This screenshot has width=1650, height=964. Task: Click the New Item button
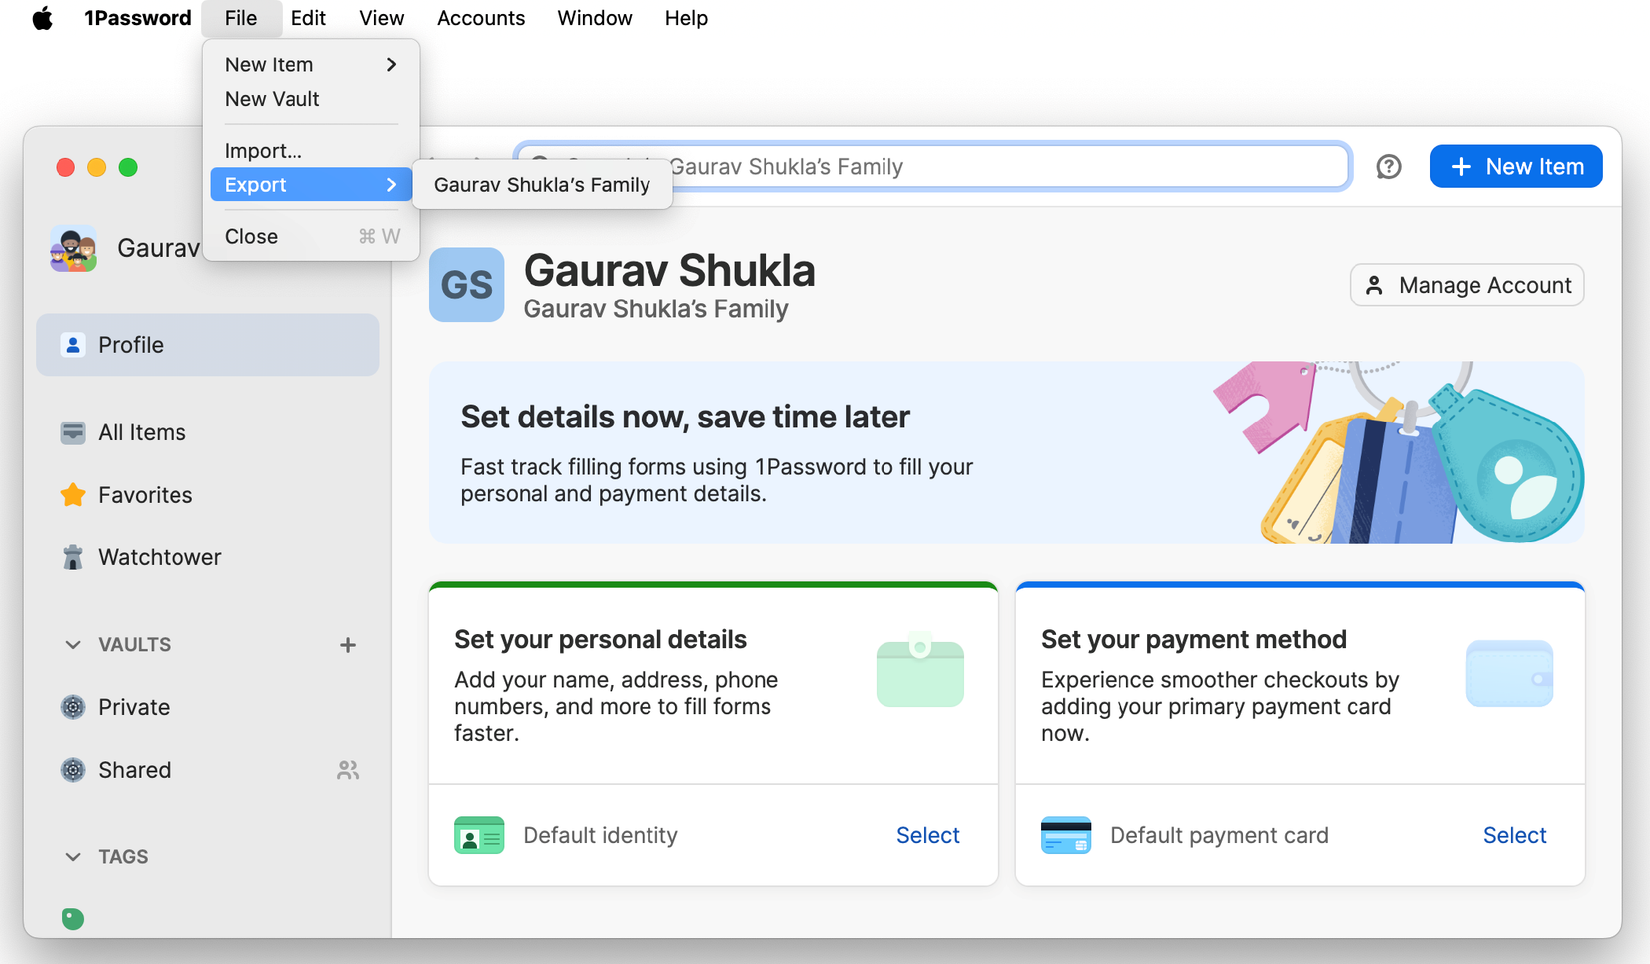click(x=1515, y=166)
